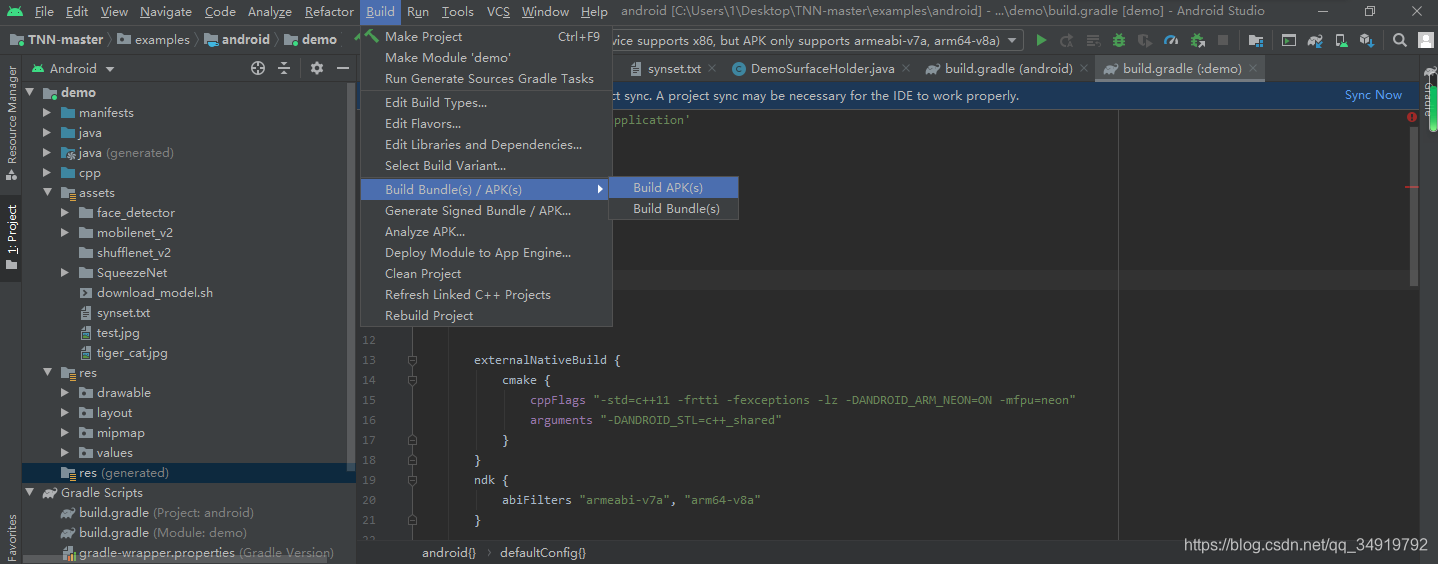Click the green Run app button
Image resolution: width=1438 pixels, height=564 pixels.
pos(1041,40)
